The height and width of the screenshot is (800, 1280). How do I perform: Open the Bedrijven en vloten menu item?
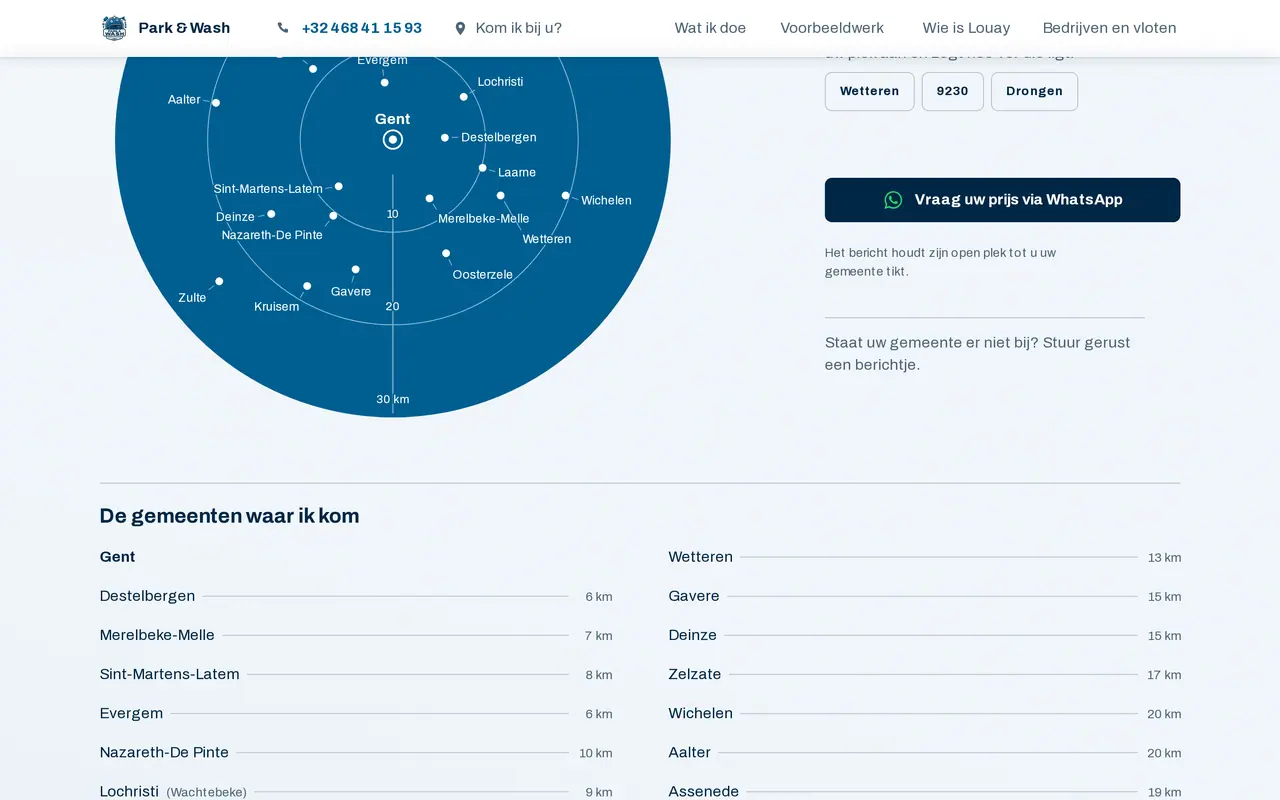pos(1109,28)
